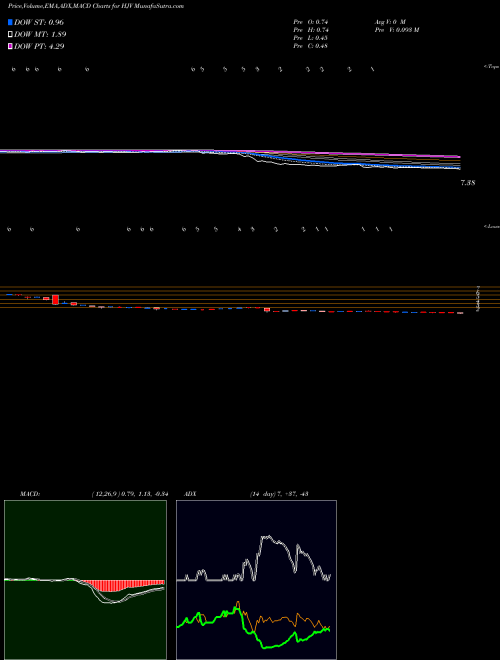
Task: Click the 'ADX' panel heading
Action: pyautogui.click(x=190, y=494)
